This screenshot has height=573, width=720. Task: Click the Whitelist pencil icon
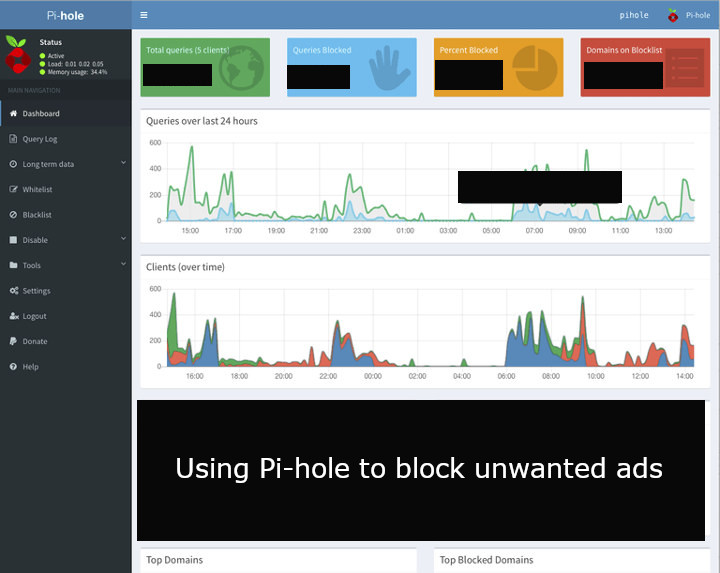[x=13, y=189]
